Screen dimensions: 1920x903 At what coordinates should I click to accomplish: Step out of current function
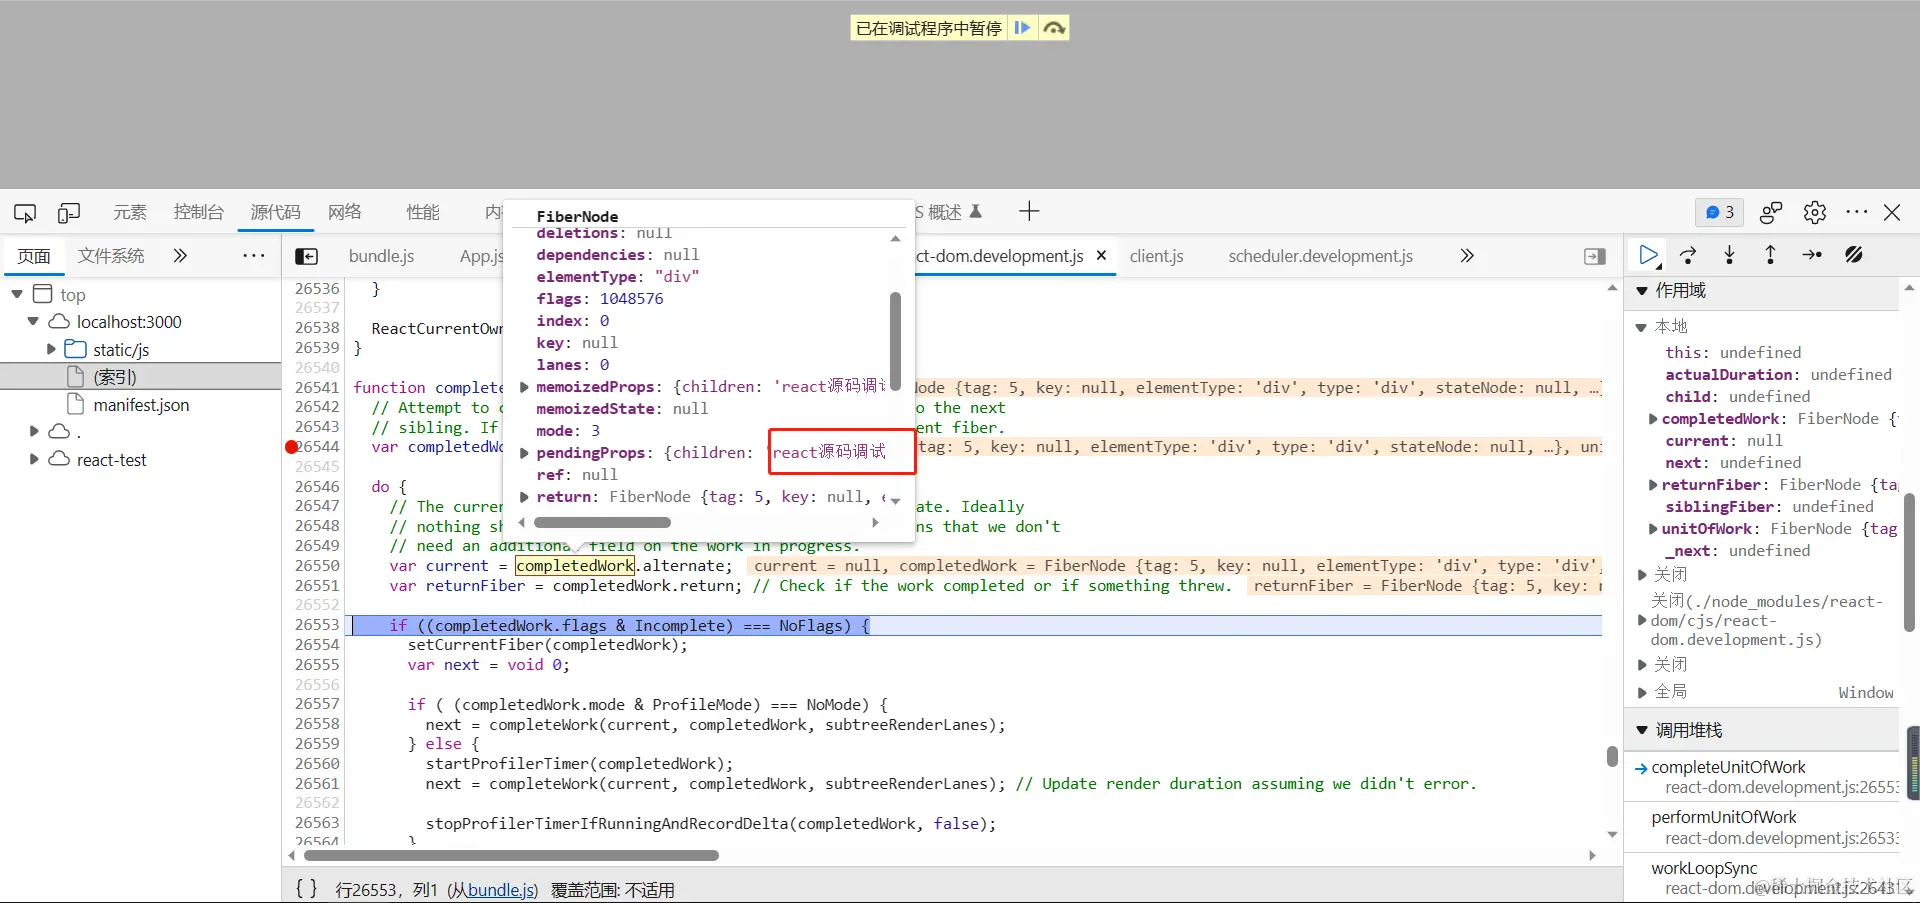coord(1770,256)
